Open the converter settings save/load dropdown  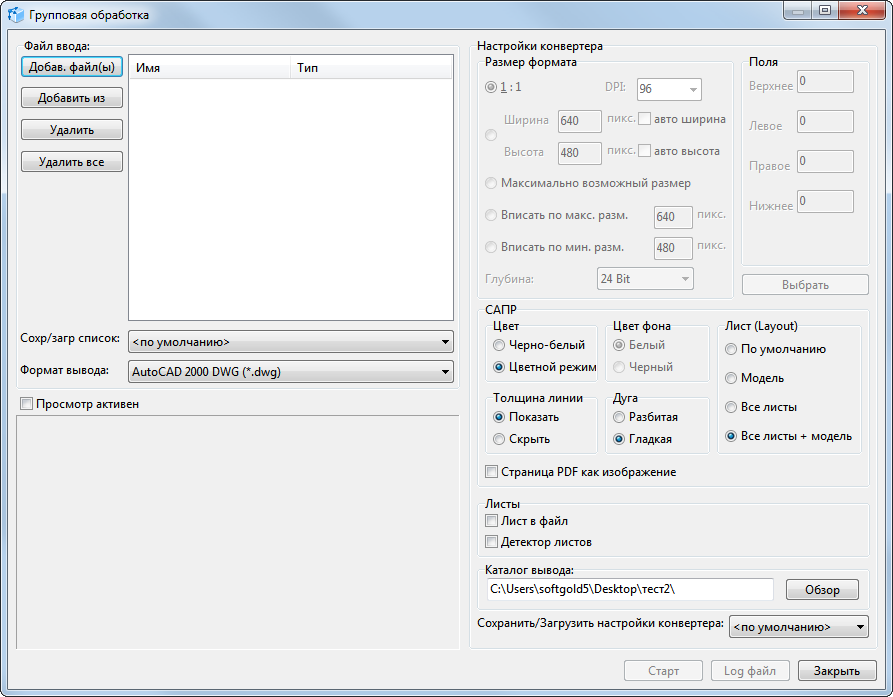[x=799, y=627]
